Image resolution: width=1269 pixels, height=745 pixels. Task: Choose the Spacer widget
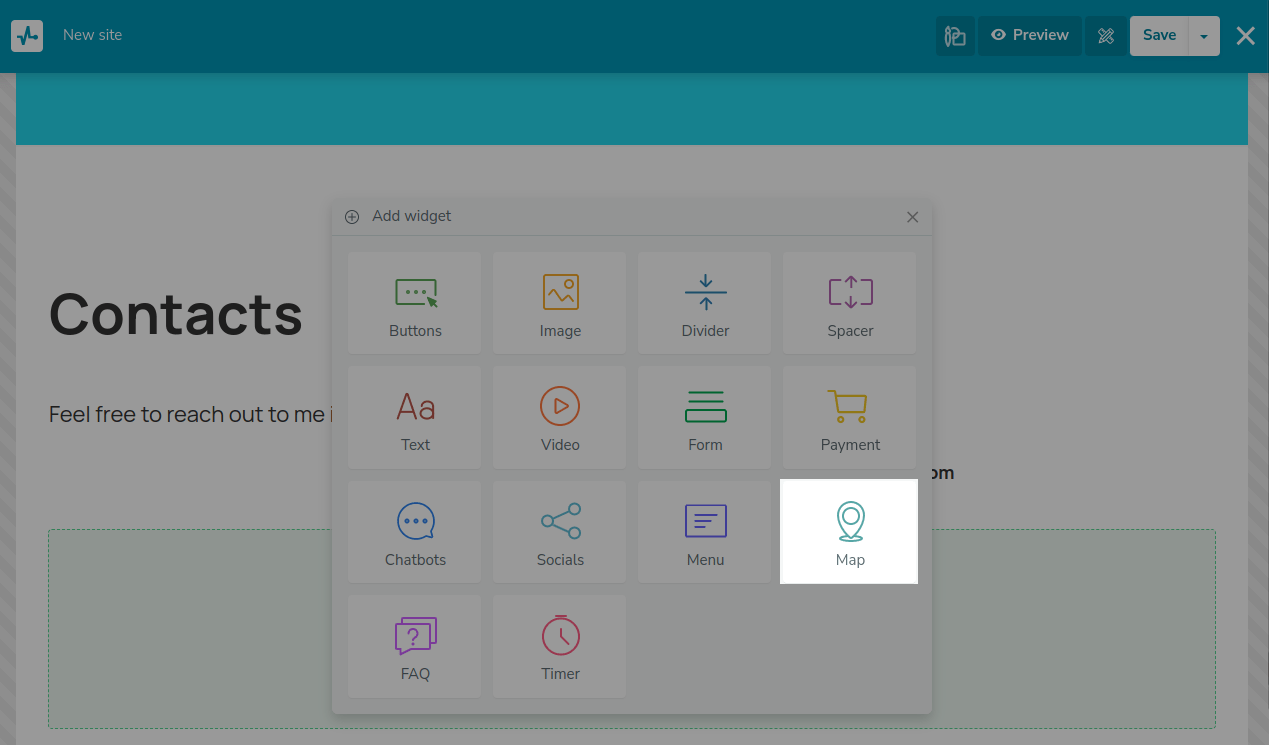click(x=850, y=303)
